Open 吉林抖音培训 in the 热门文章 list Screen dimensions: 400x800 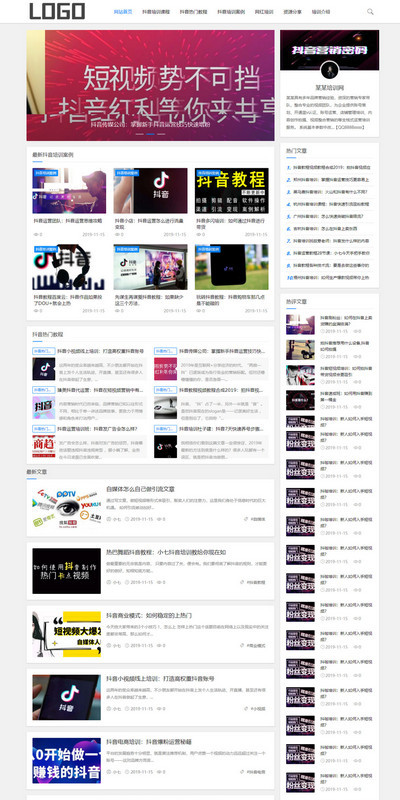[x=325, y=229]
